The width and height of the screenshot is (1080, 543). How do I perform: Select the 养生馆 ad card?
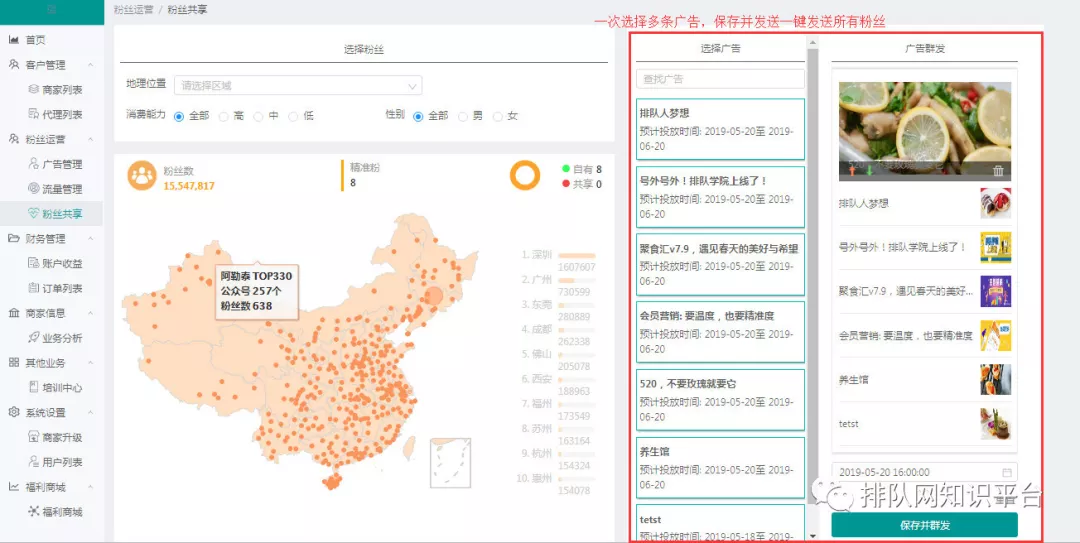(x=720, y=467)
